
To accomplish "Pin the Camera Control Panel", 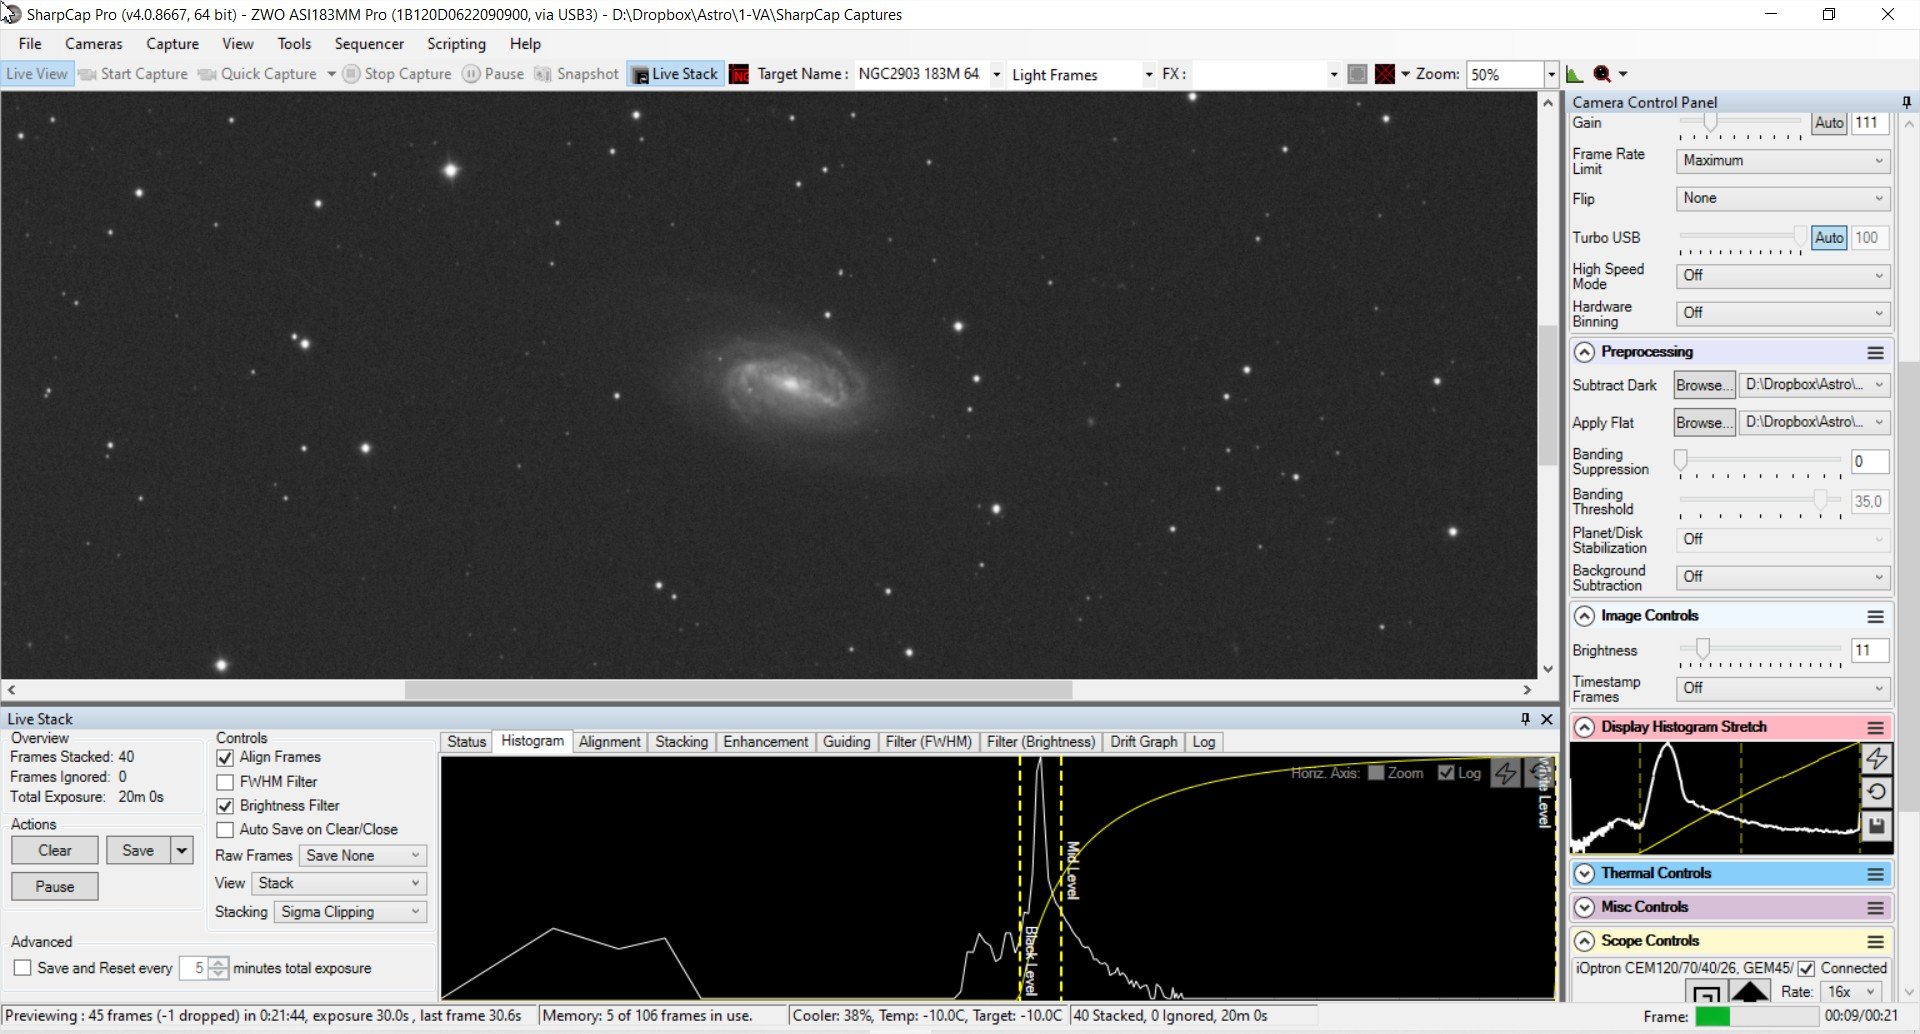I will (x=1906, y=102).
